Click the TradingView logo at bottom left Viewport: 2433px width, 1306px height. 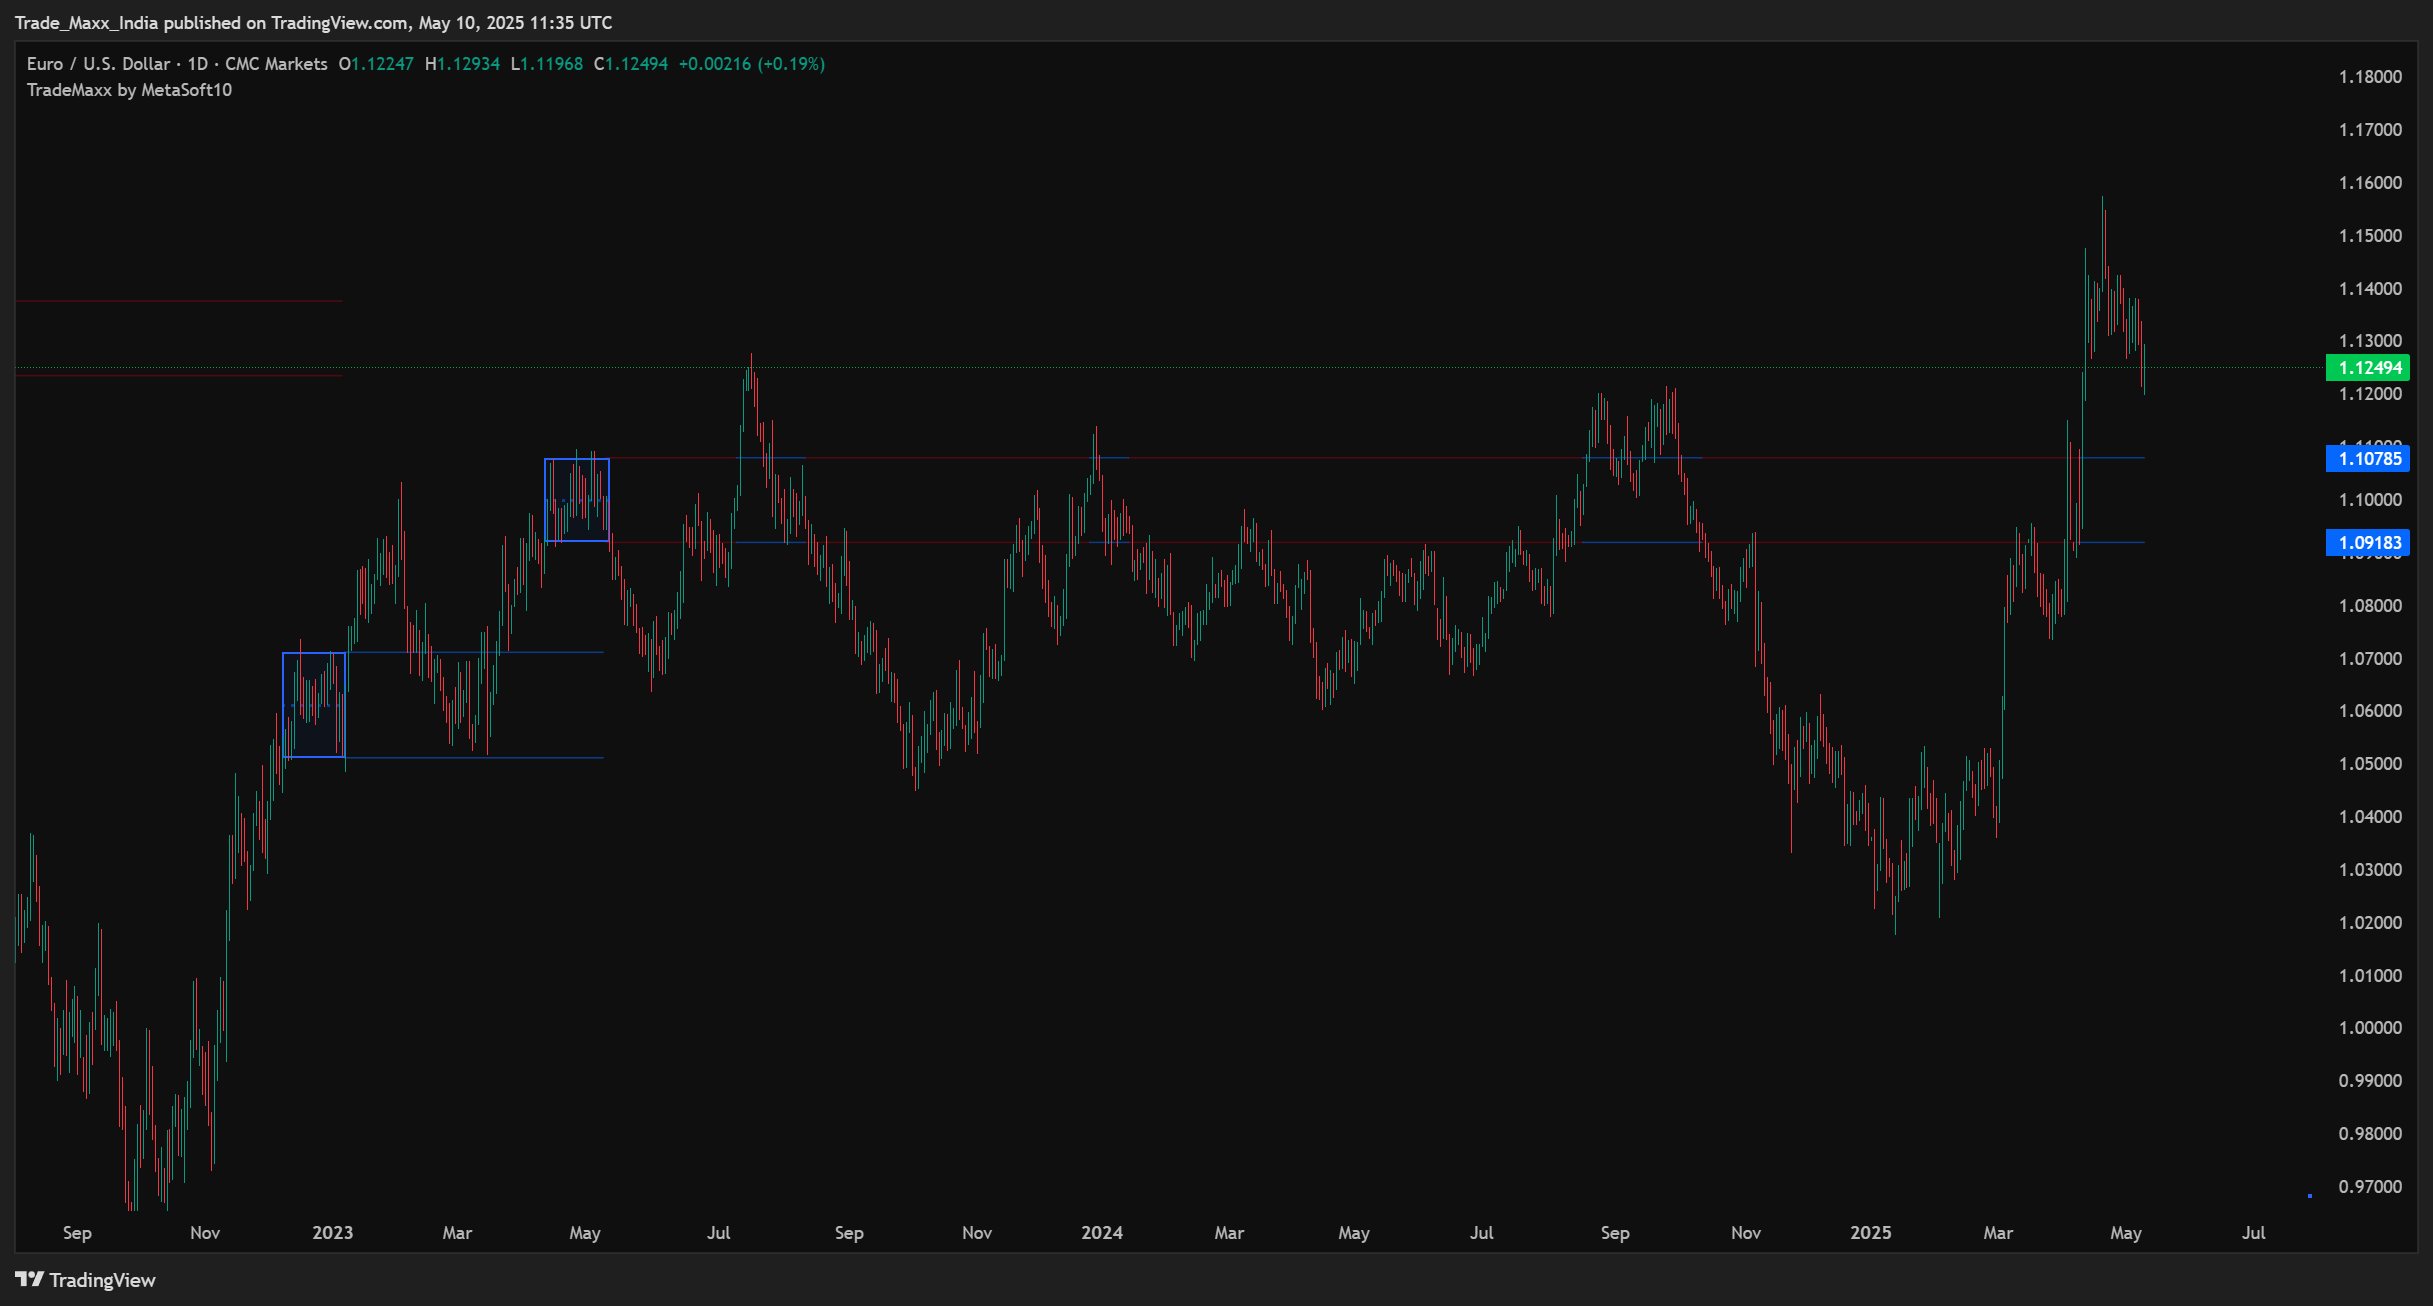(x=85, y=1280)
